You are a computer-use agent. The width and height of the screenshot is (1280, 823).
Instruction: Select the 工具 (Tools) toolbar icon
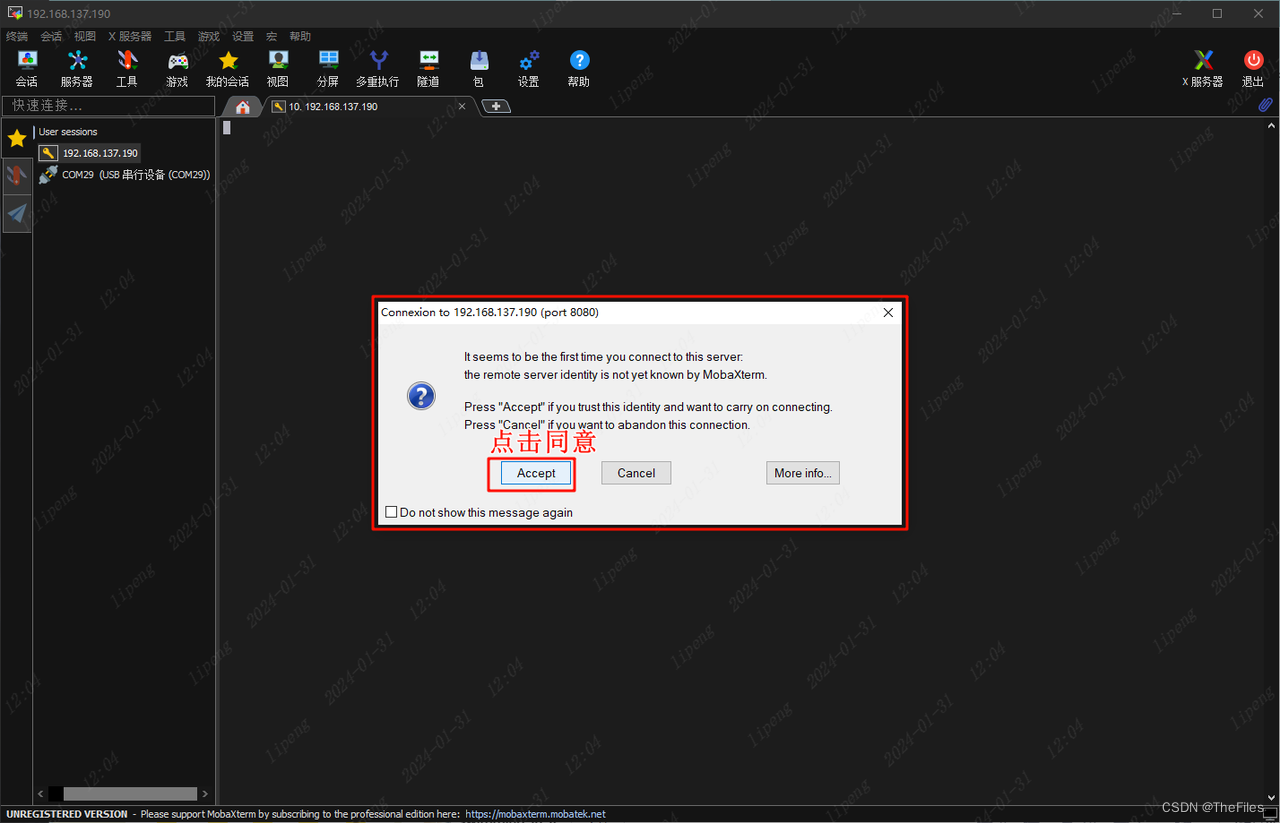pyautogui.click(x=127, y=68)
